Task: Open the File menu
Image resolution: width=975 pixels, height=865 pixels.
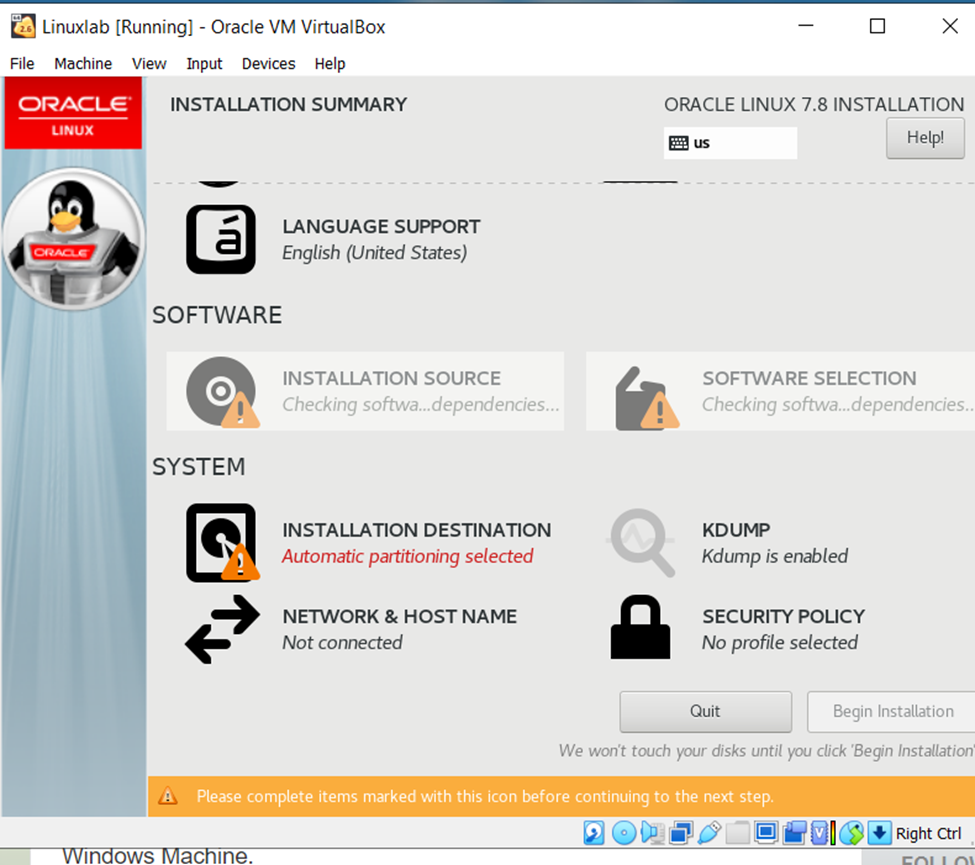Action: tap(22, 63)
